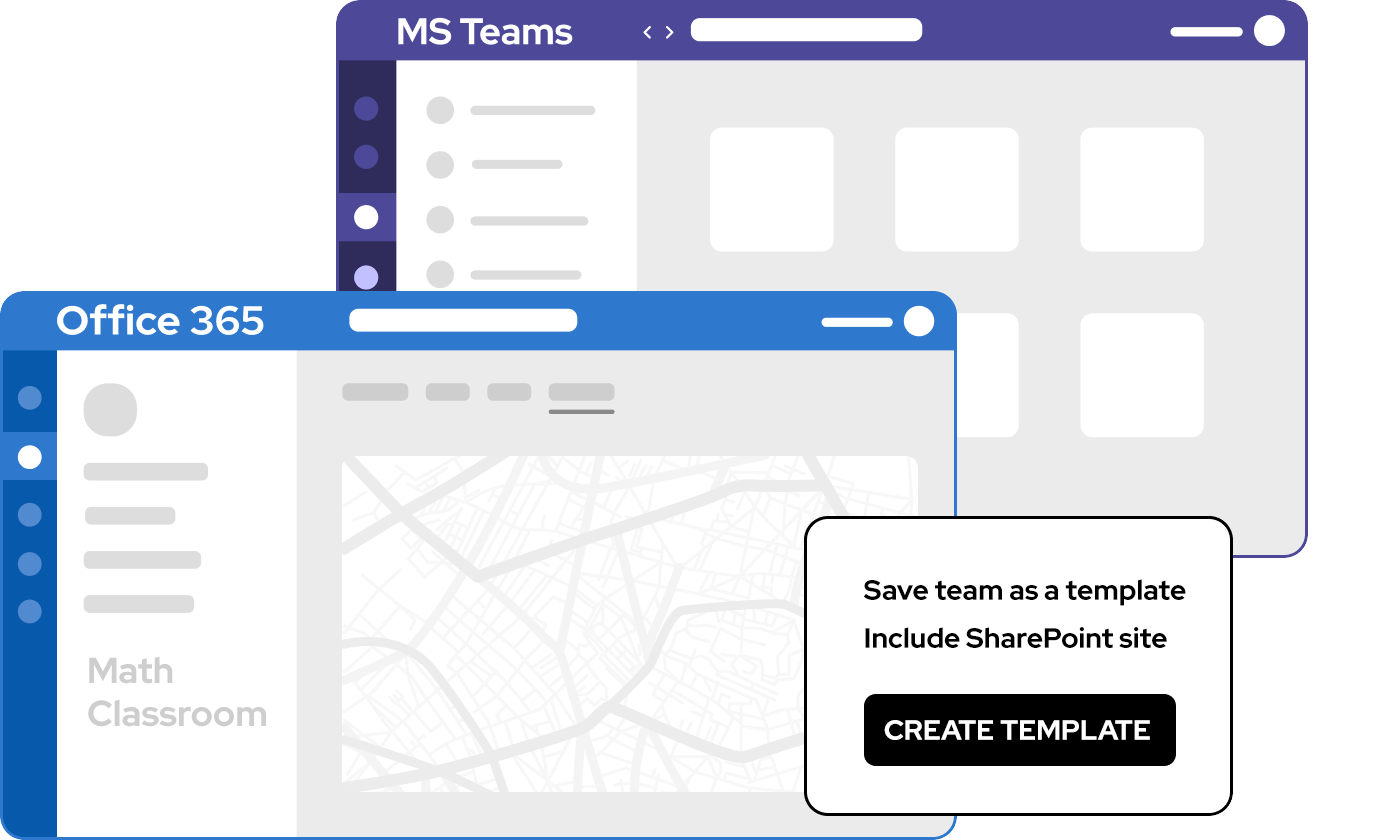Click the back arrow in MS Teams header
This screenshot has height=840, width=1380.
(647, 32)
